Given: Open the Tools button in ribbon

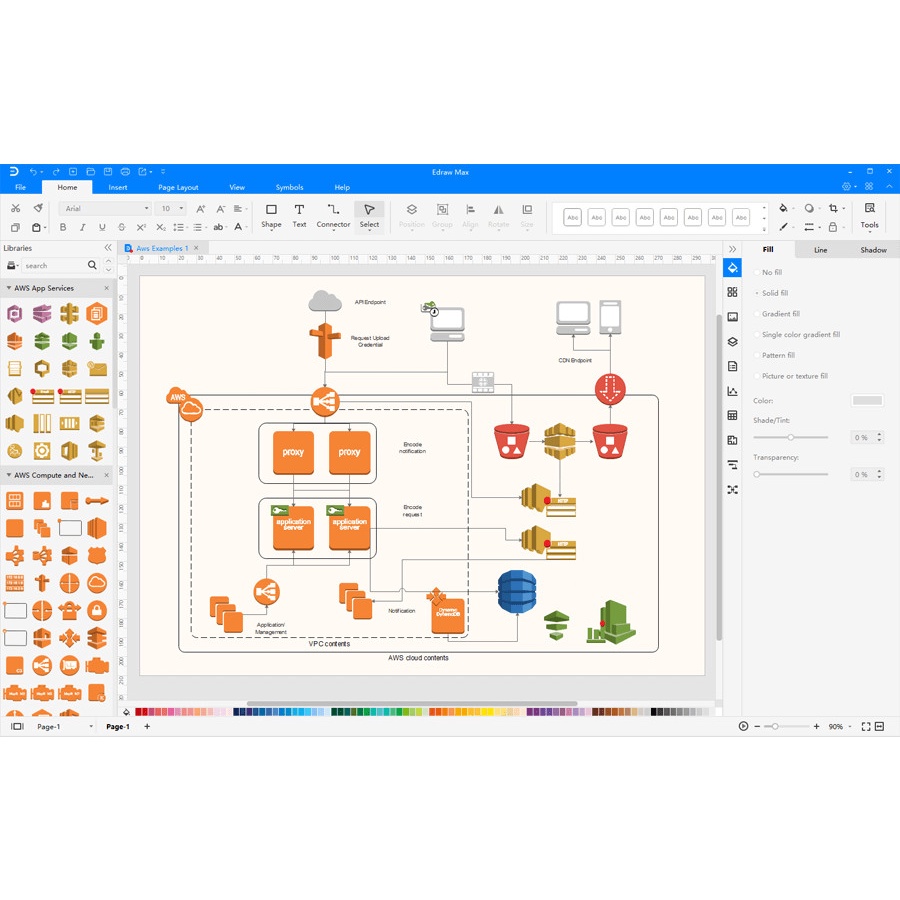Looking at the screenshot, I should coord(869,216).
